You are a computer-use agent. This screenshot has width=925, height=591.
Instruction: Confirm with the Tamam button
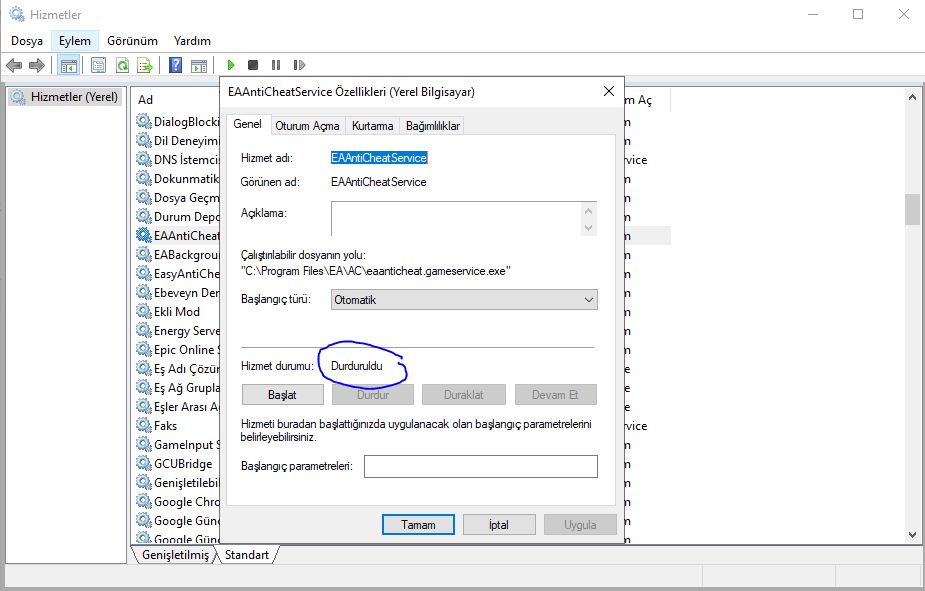point(418,524)
